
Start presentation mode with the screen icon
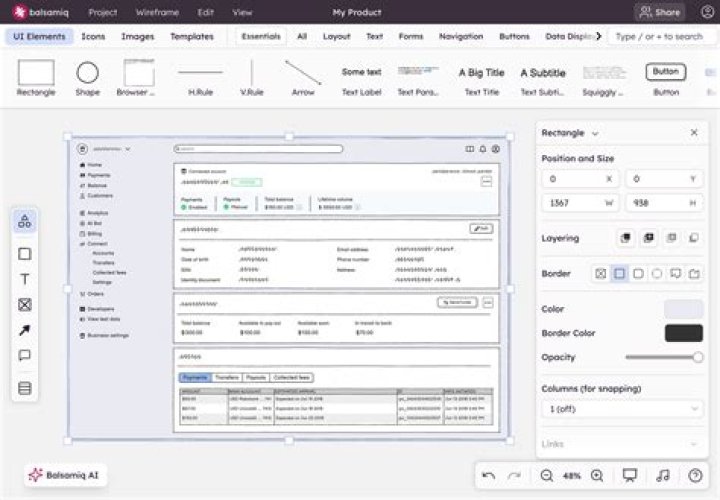(x=630, y=476)
